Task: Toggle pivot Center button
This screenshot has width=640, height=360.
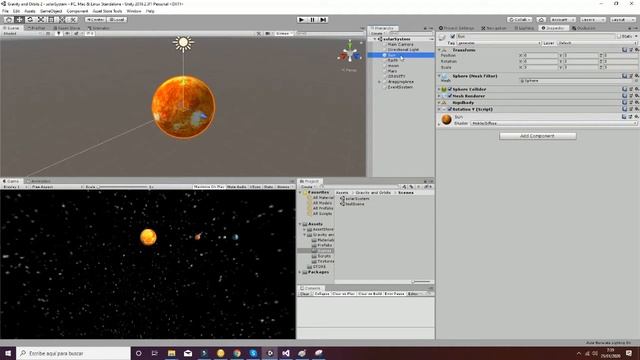Action: point(95,20)
